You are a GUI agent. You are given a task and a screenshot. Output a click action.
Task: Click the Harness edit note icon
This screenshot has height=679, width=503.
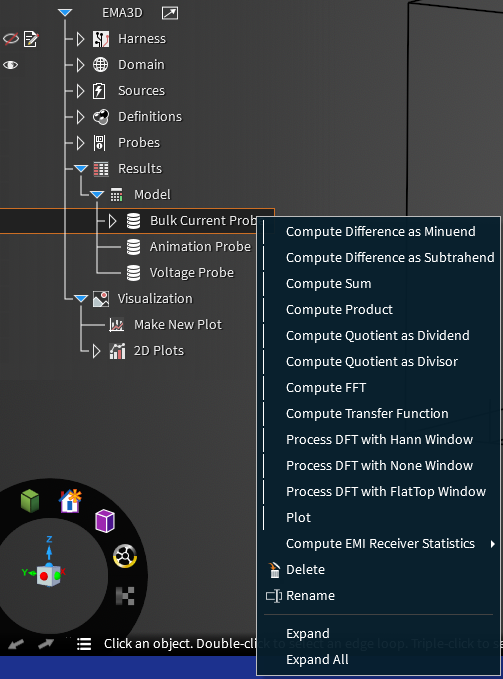(x=31, y=39)
